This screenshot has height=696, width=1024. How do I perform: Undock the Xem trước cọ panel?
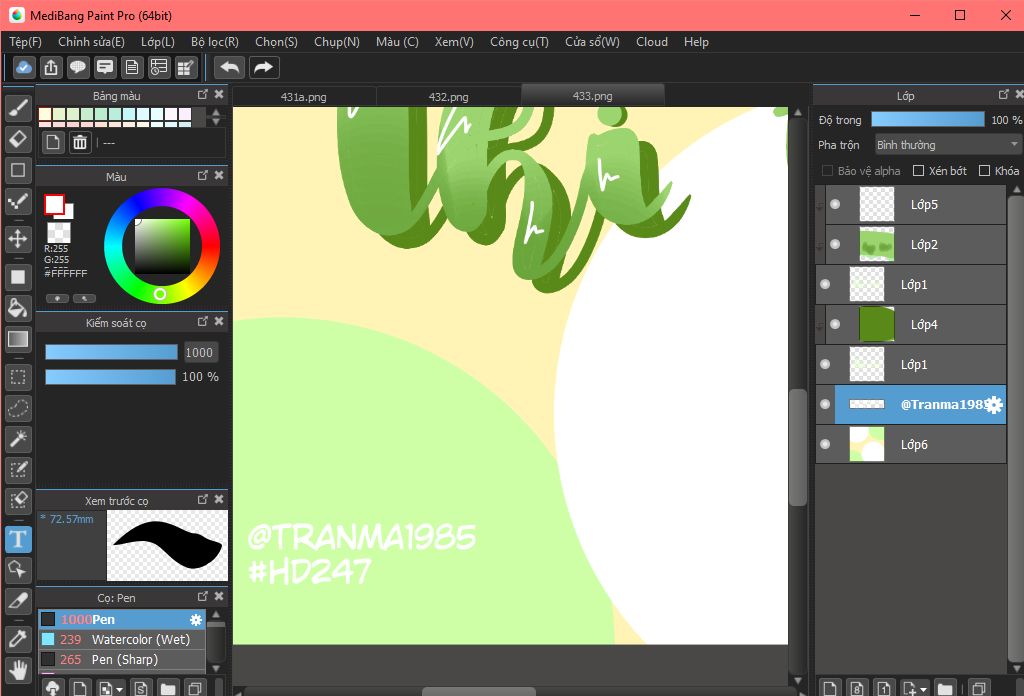pyautogui.click(x=202, y=499)
